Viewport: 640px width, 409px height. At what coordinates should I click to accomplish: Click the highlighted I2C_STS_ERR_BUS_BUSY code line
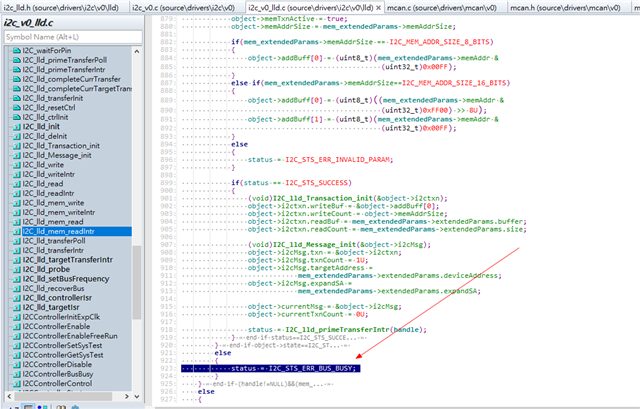(x=271, y=368)
